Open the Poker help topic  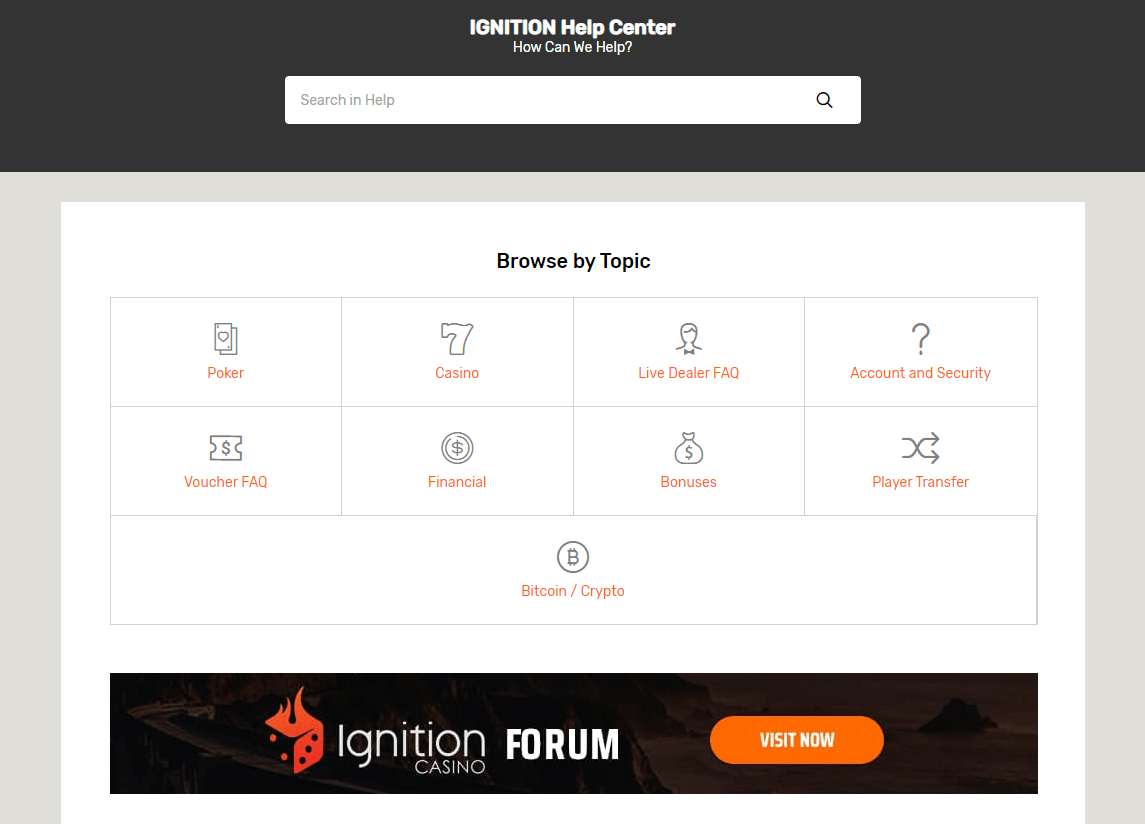[225, 372]
